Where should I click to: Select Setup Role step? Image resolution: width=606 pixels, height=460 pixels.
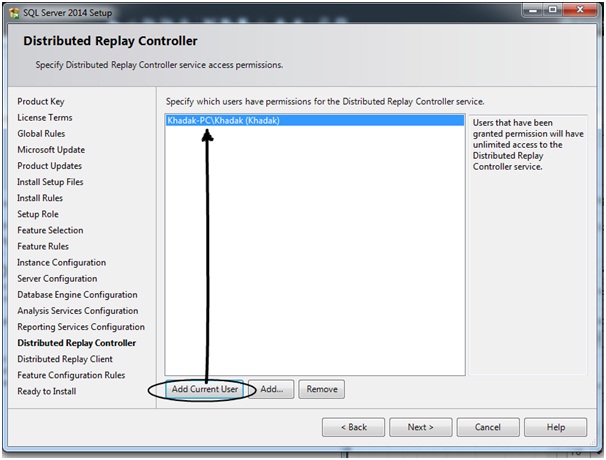coord(38,214)
